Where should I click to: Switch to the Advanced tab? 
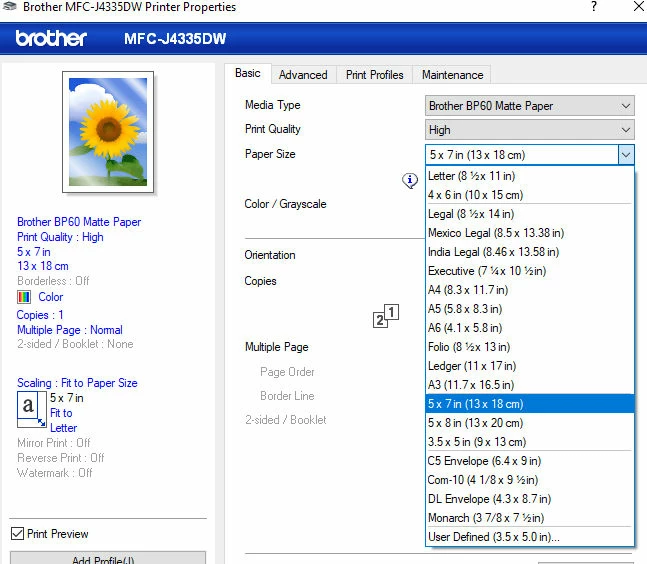(x=303, y=75)
